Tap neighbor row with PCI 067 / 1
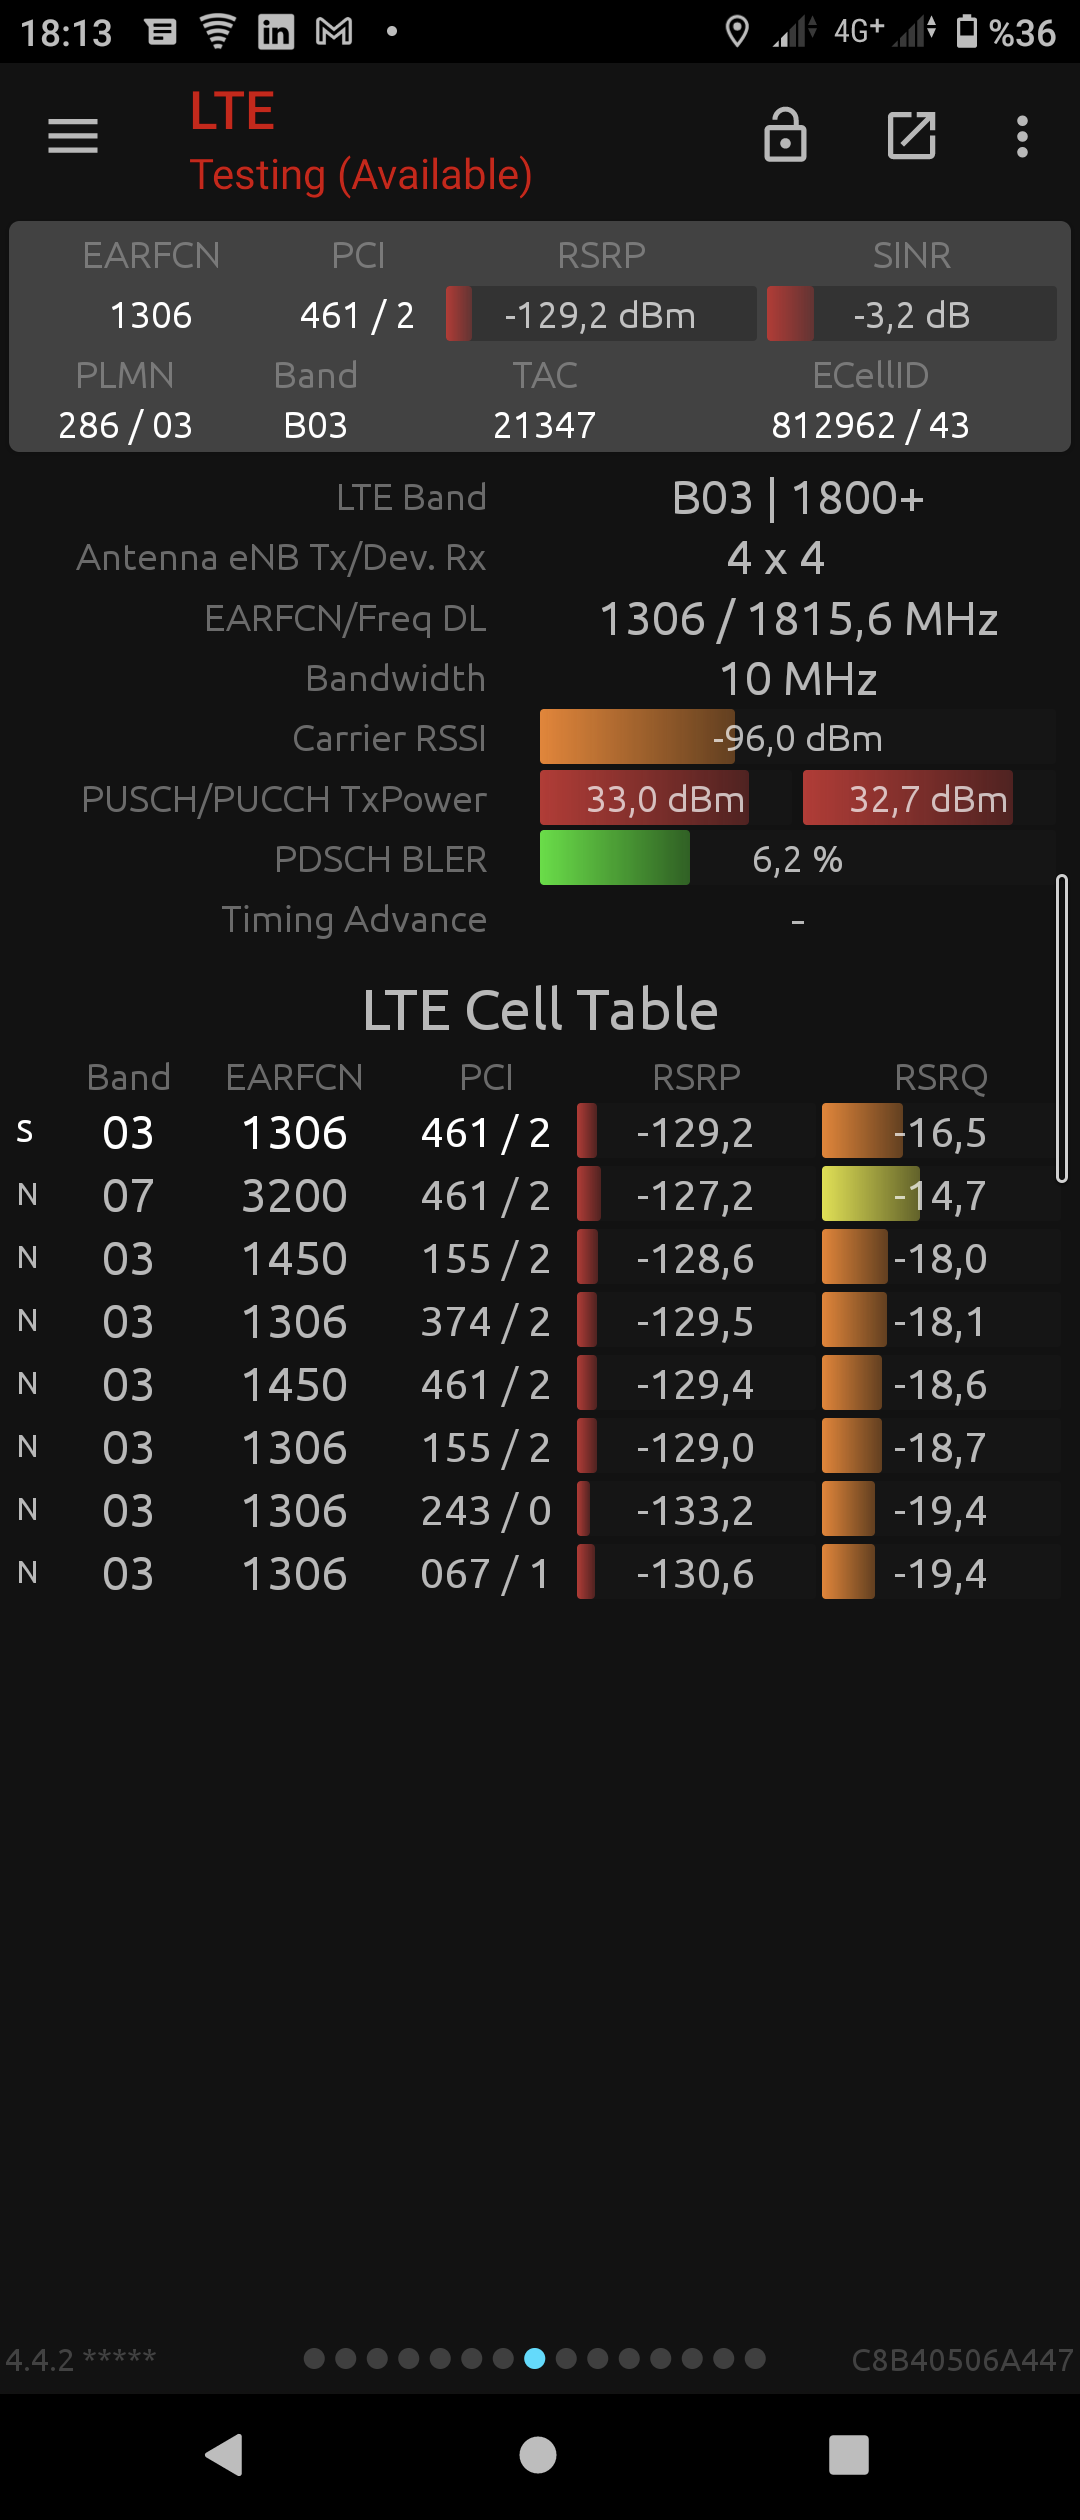Image resolution: width=1080 pixels, height=2520 pixels. point(538,1573)
